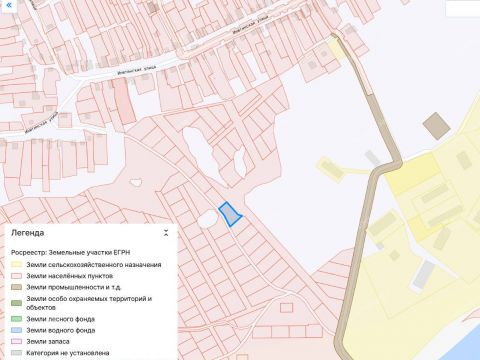The height and width of the screenshot is (360, 480).
Task: Click 'Земли запаса' legend label
Action: (x=48, y=341)
